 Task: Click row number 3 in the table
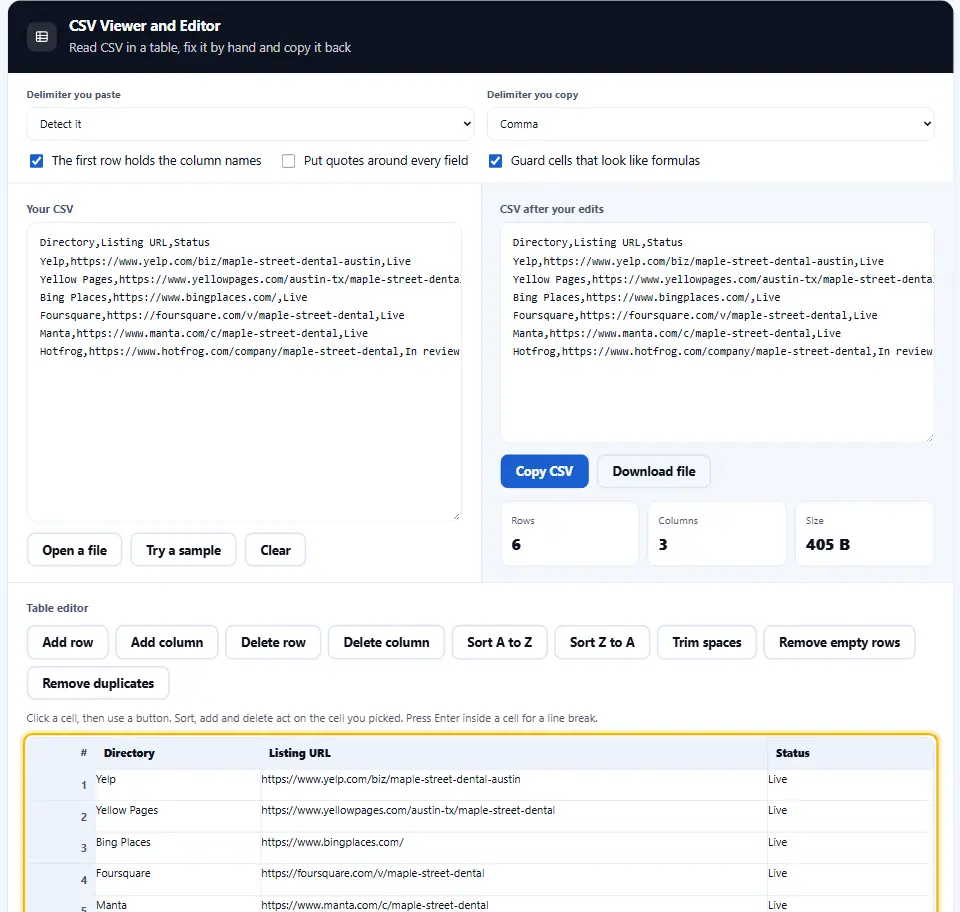[84, 848]
